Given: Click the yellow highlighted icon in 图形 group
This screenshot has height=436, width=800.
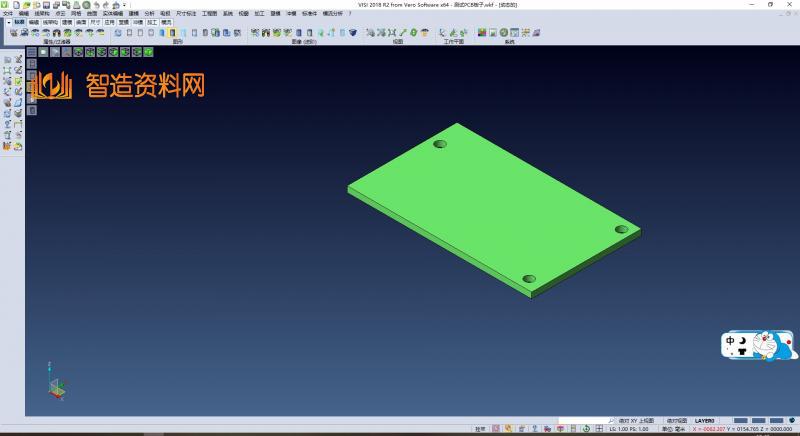Looking at the screenshot, I should click(x=172, y=33).
